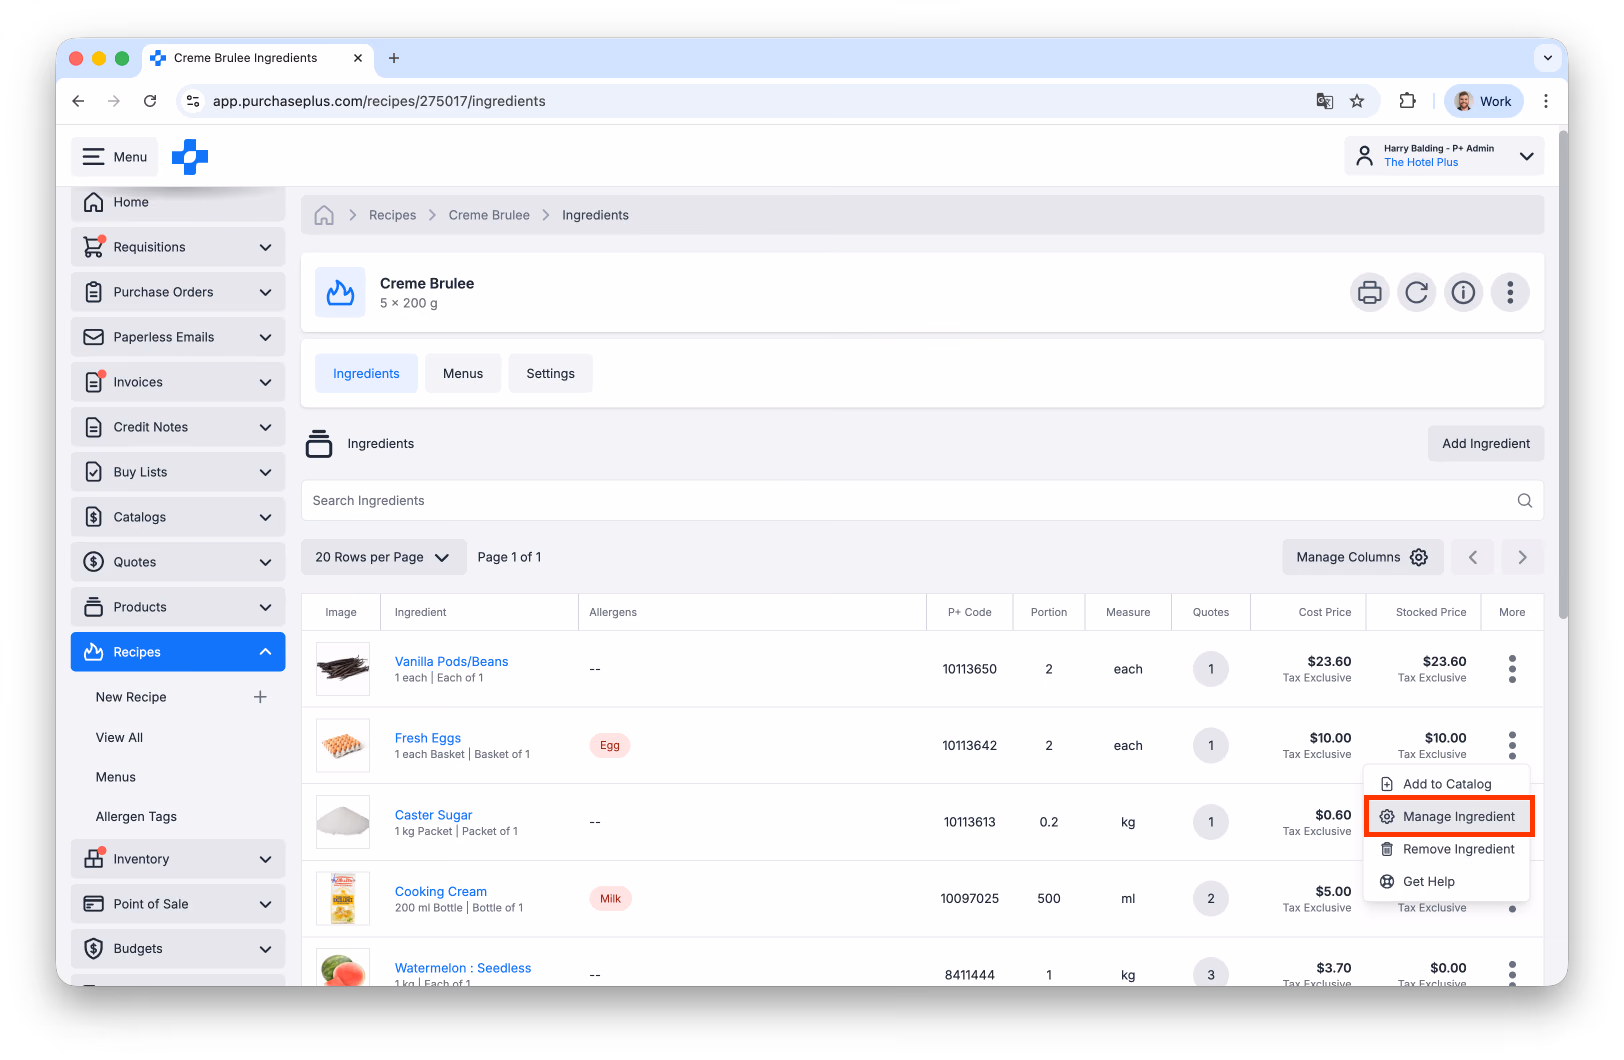The width and height of the screenshot is (1624, 1060).
Task: Switch to the Settings tab
Action: pyautogui.click(x=550, y=373)
